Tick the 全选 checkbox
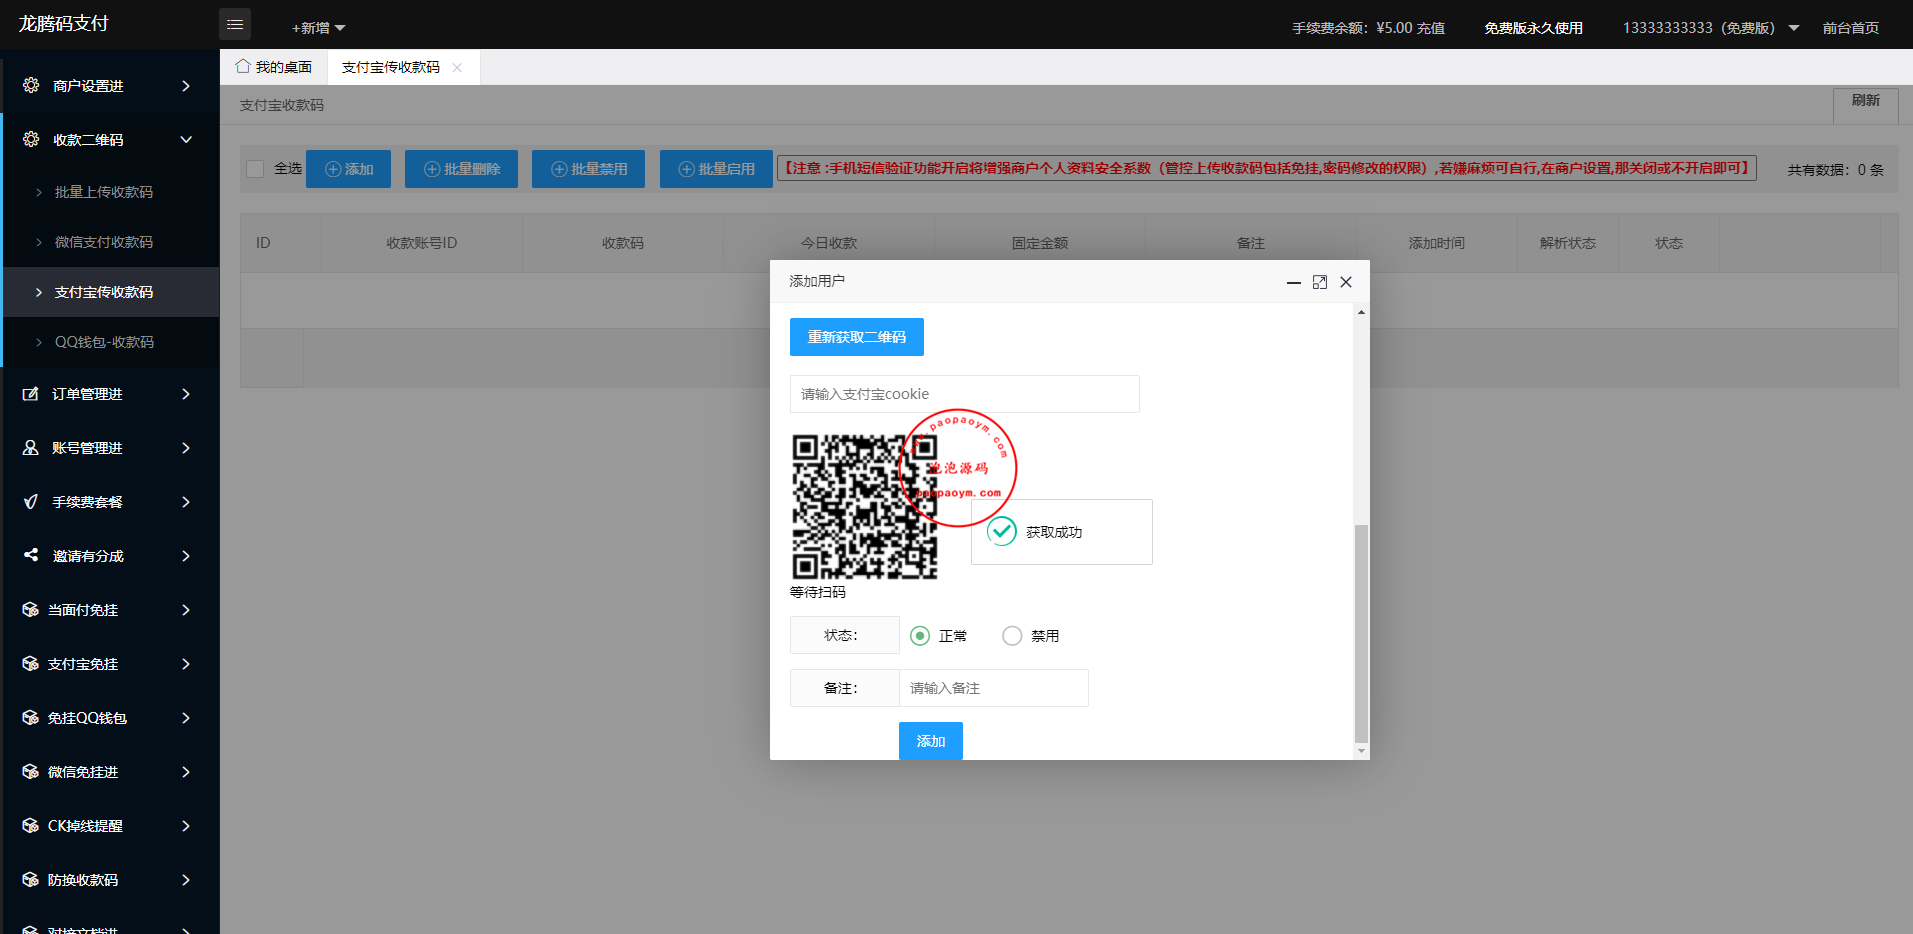 pos(255,169)
